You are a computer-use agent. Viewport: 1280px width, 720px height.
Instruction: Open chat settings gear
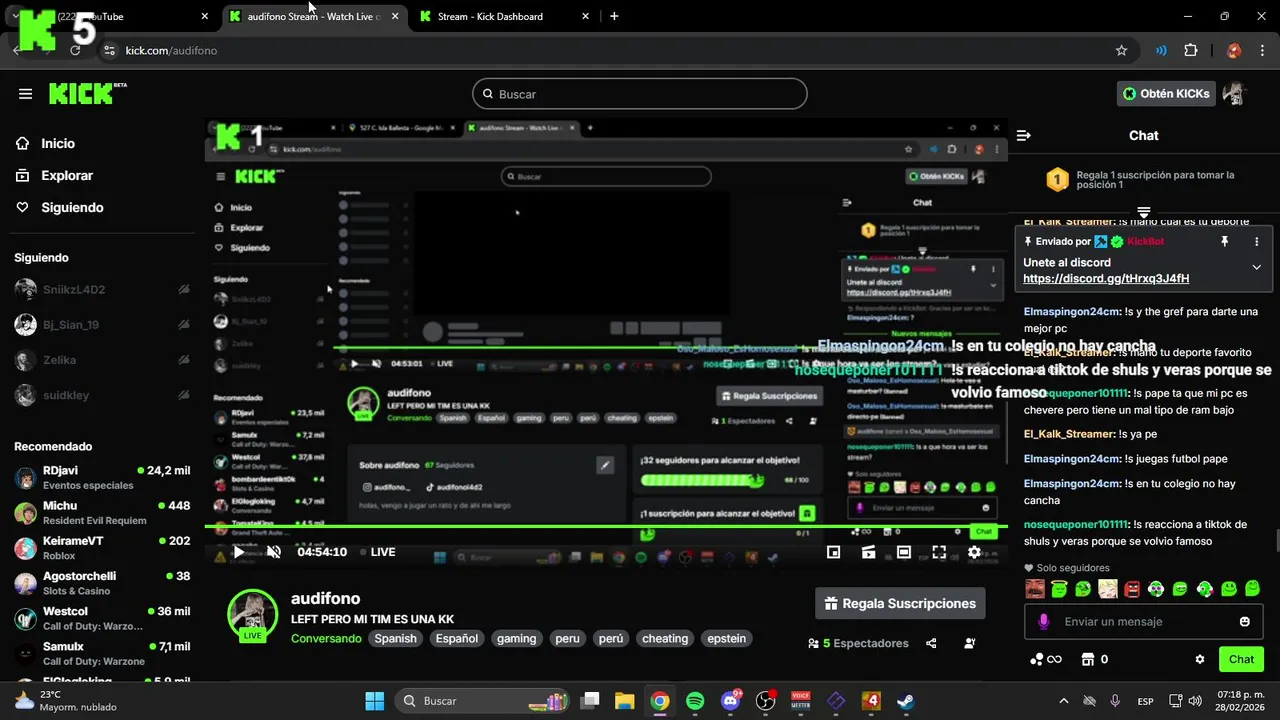coord(1200,660)
